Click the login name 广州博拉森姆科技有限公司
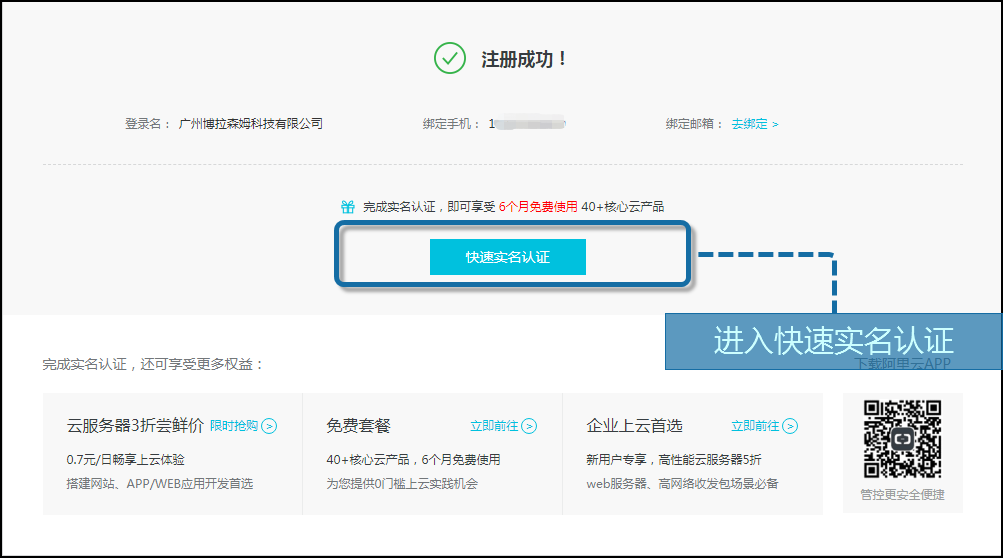This screenshot has height=558, width=1003. [250, 124]
